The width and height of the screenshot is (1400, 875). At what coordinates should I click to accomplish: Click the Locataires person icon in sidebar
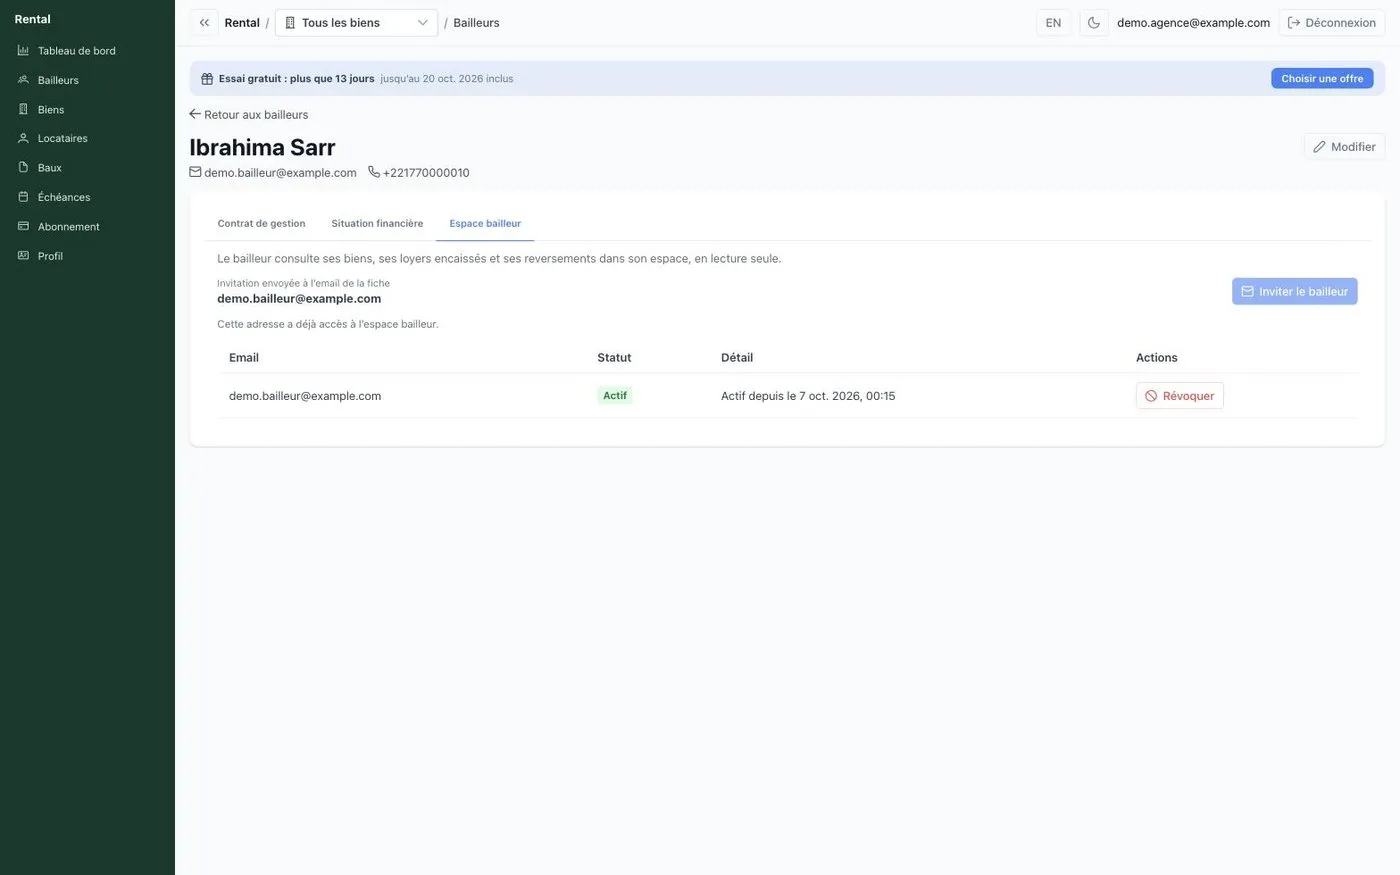(x=23, y=138)
